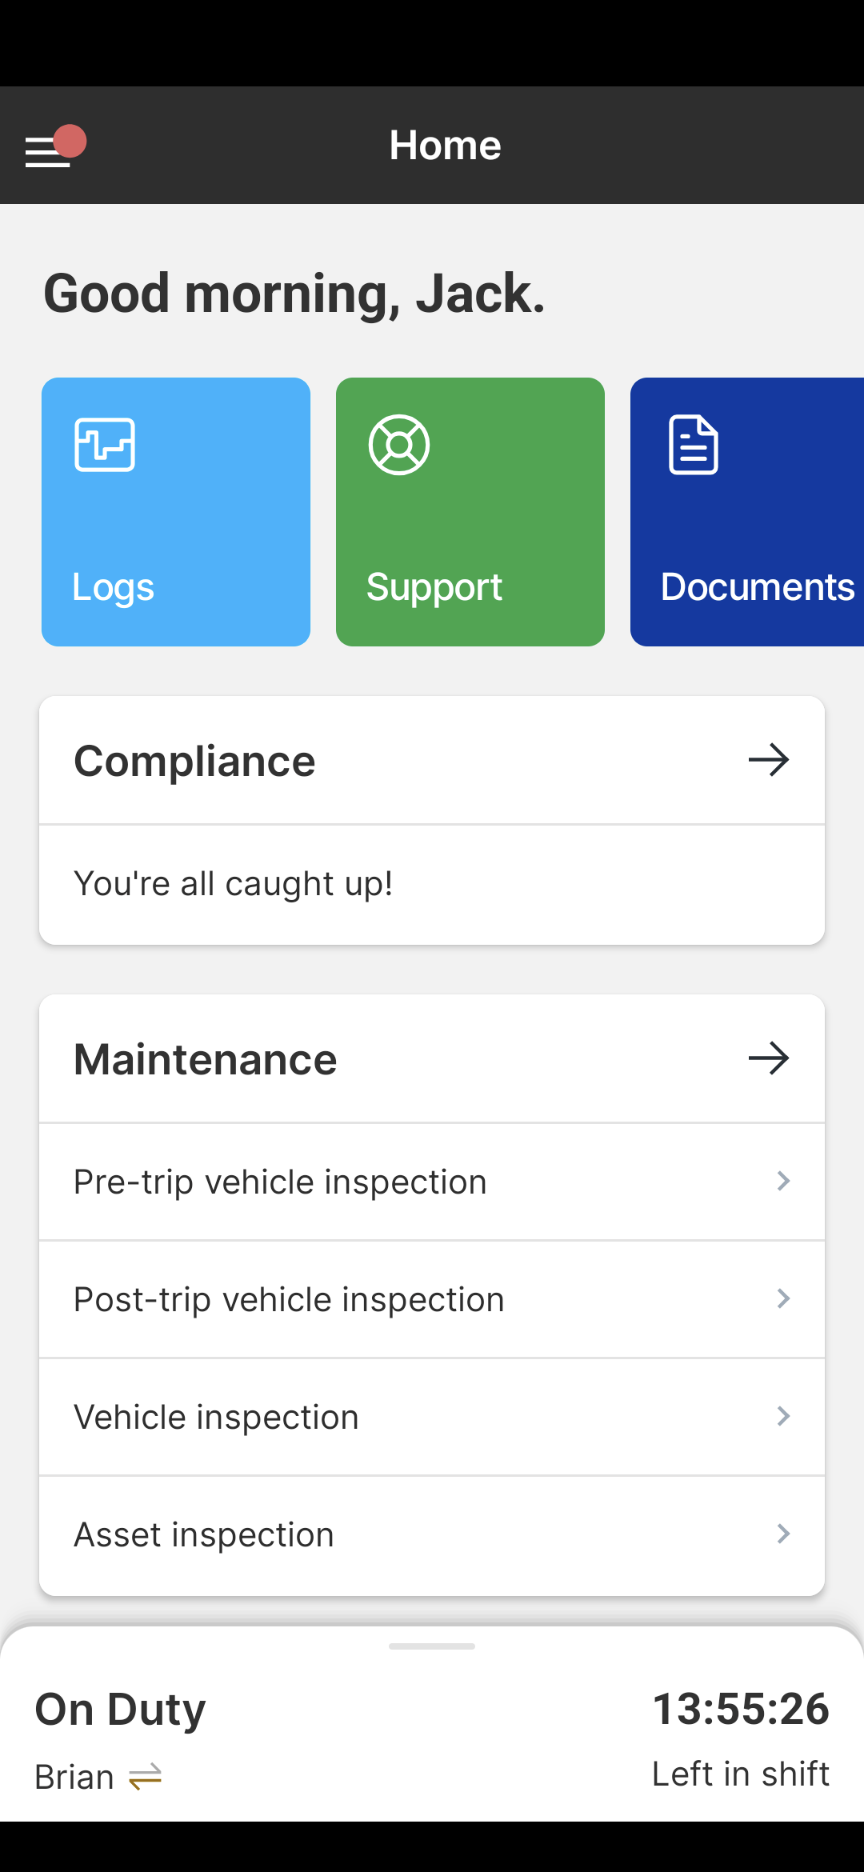
Task: Tap the Support tile label
Action: click(x=434, y=587)
